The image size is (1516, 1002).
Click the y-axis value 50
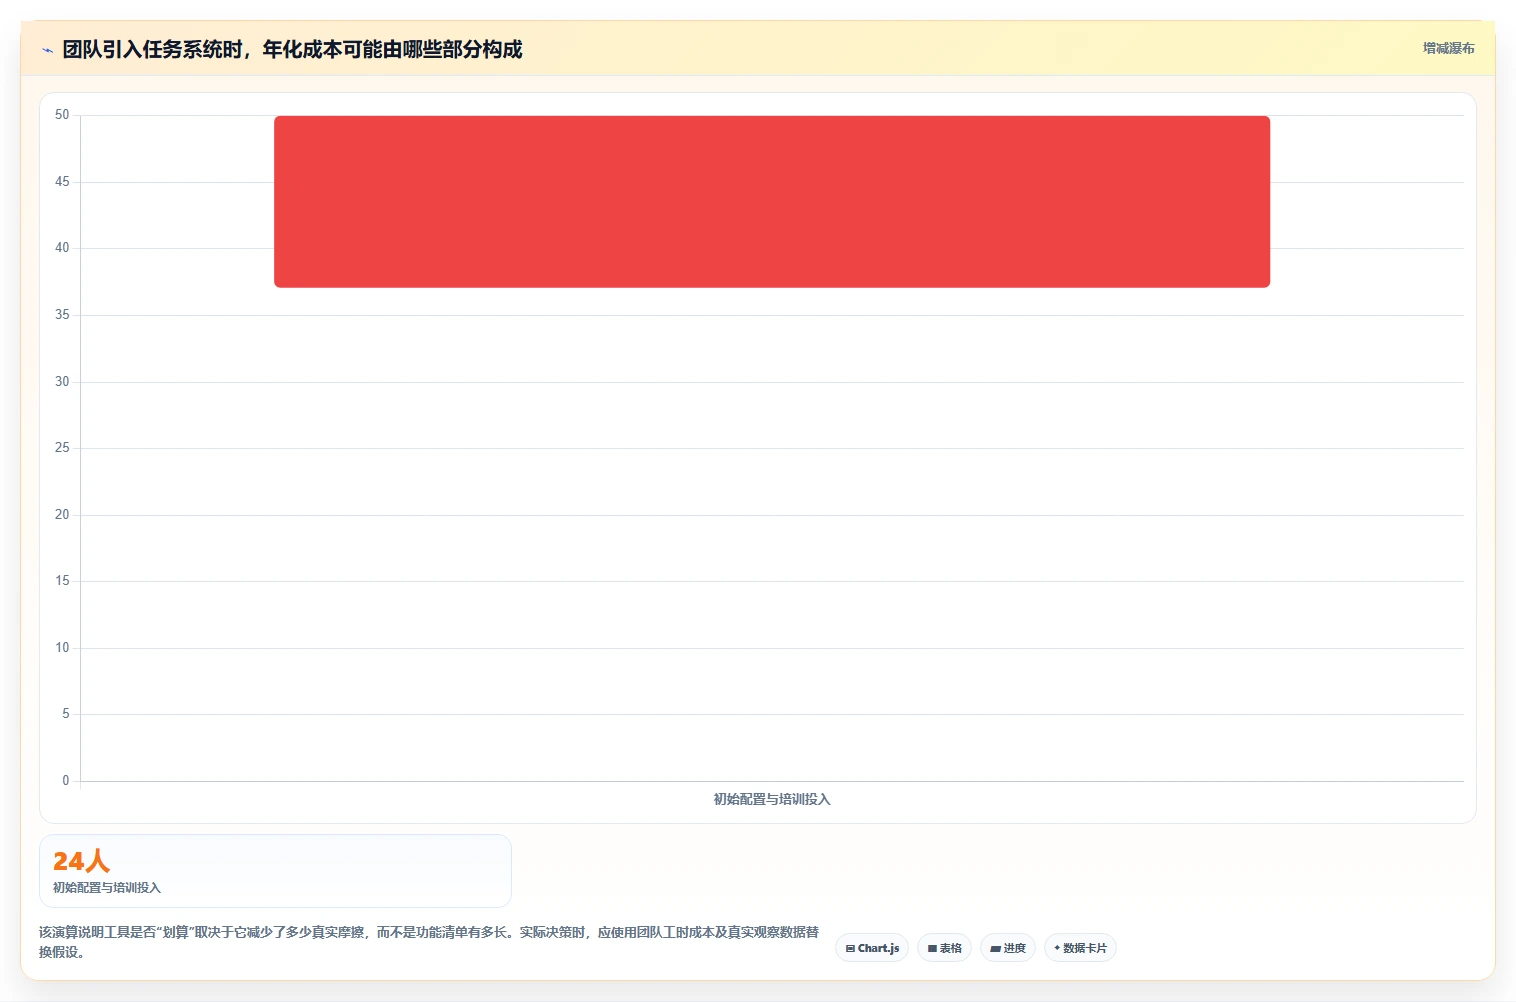pos(62,115)
